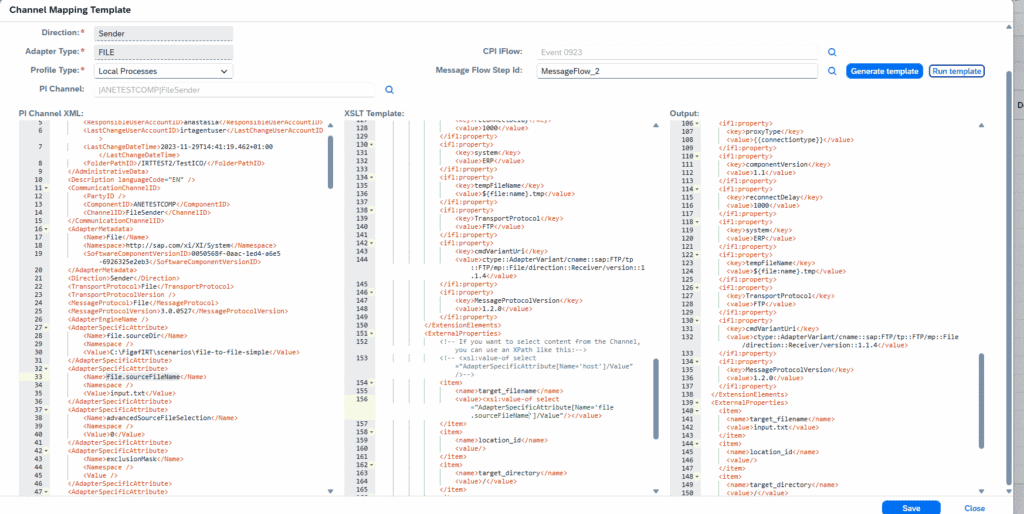Collapse fold at line 139 ExternalProperties in Output

(697, 402)
